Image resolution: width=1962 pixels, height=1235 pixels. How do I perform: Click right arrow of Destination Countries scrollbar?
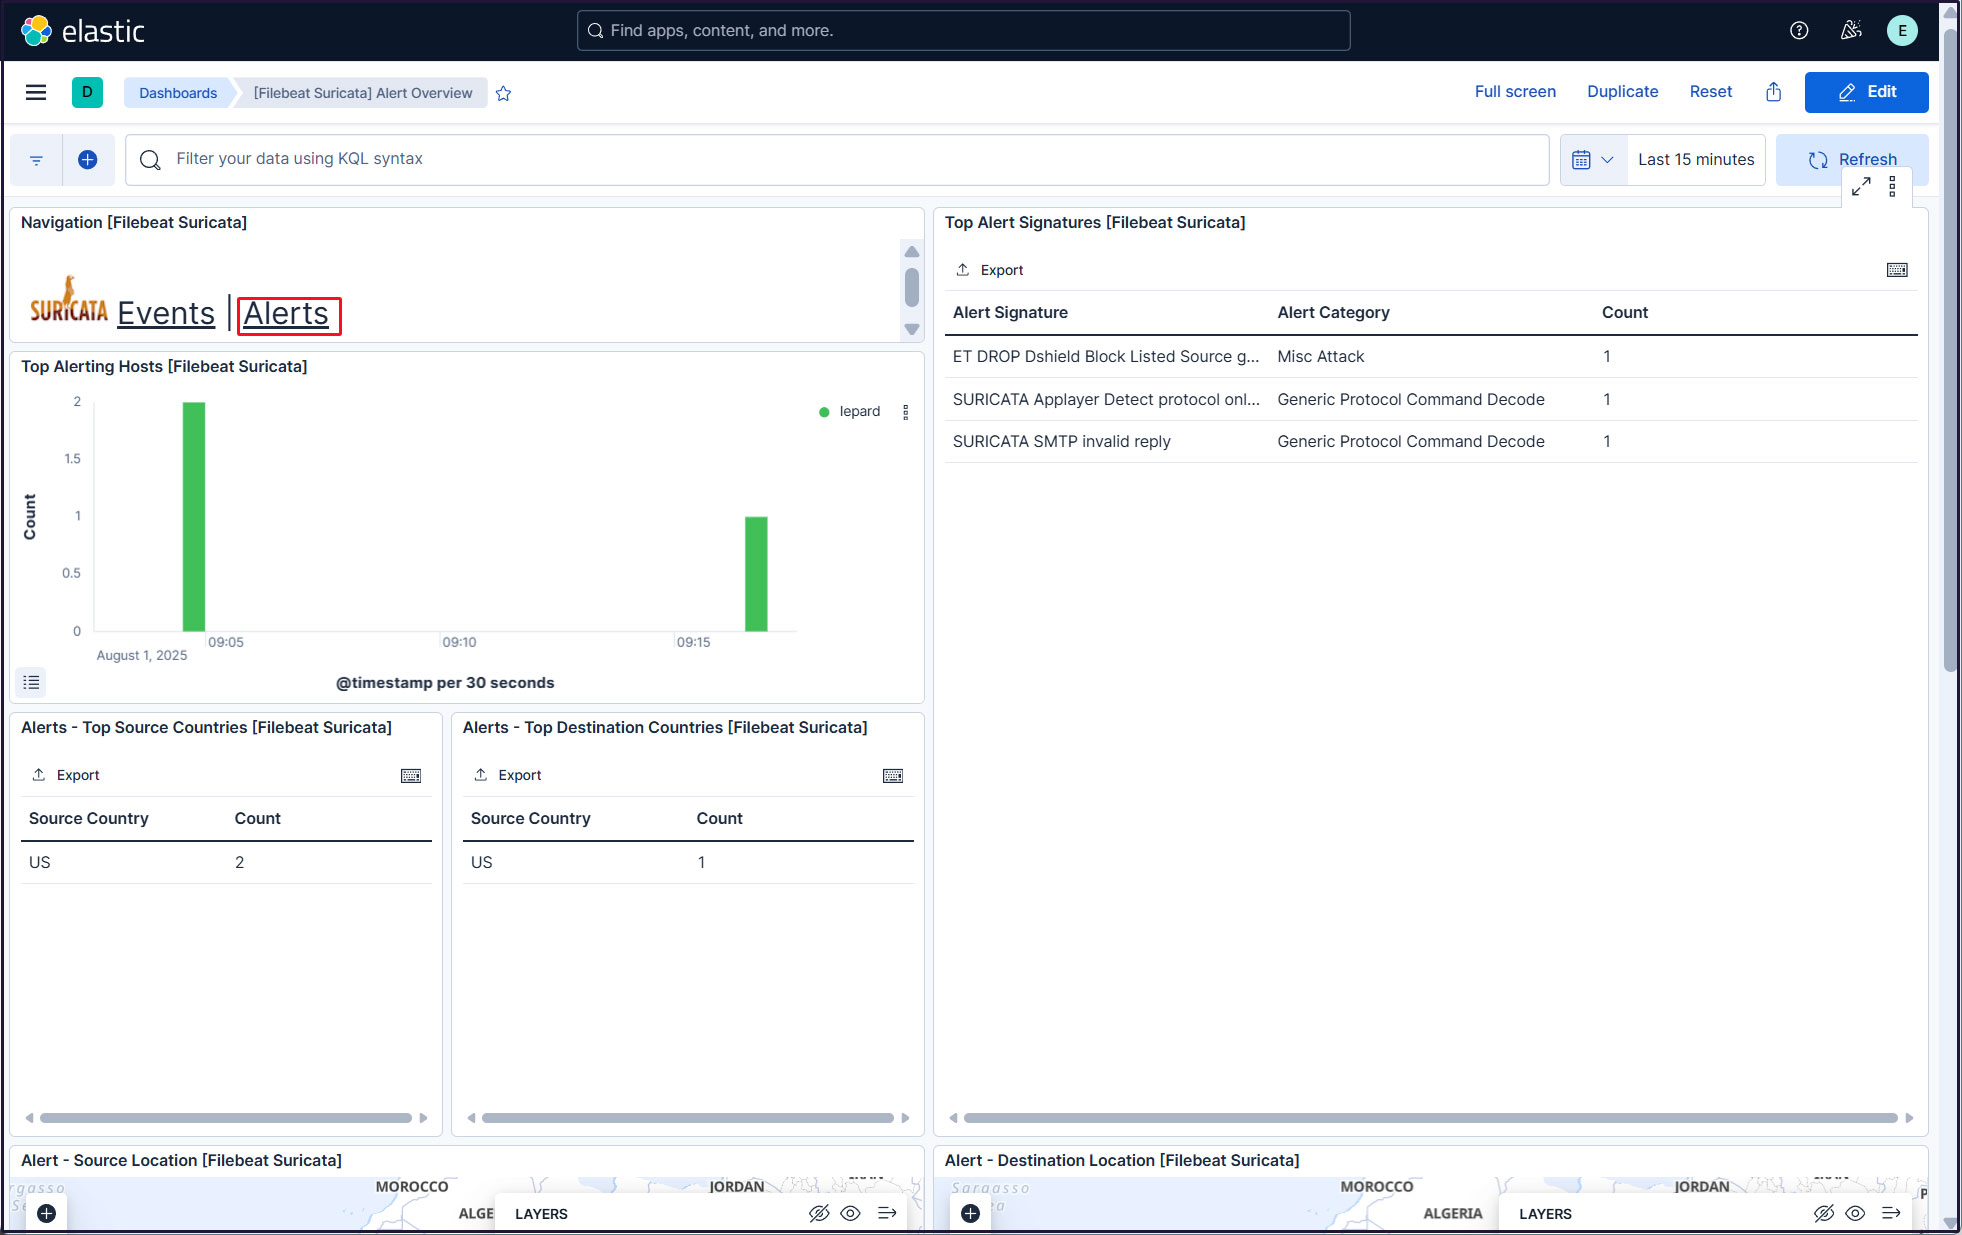pos(905,1118)
